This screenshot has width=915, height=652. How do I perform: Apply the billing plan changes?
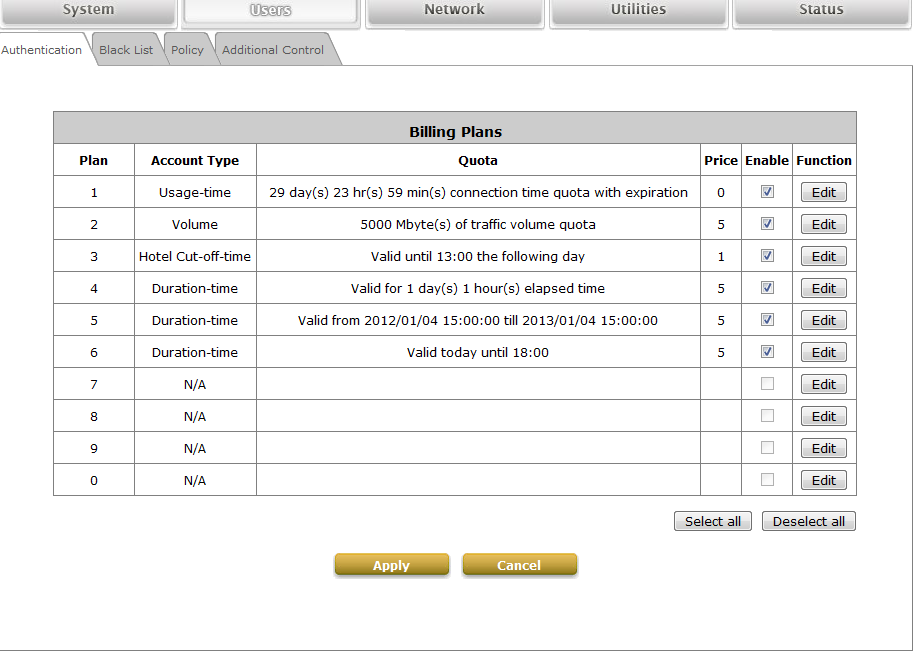(x=391, y=565)
